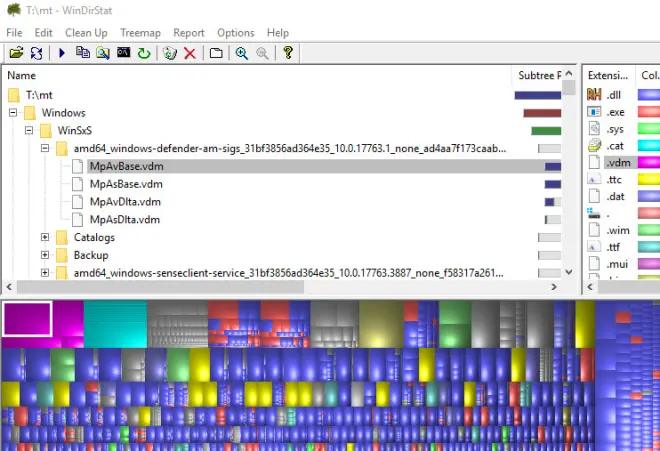Click the Refresh All toolbar icon
This screenshot has width=660, height=451.
coord(37,53)
